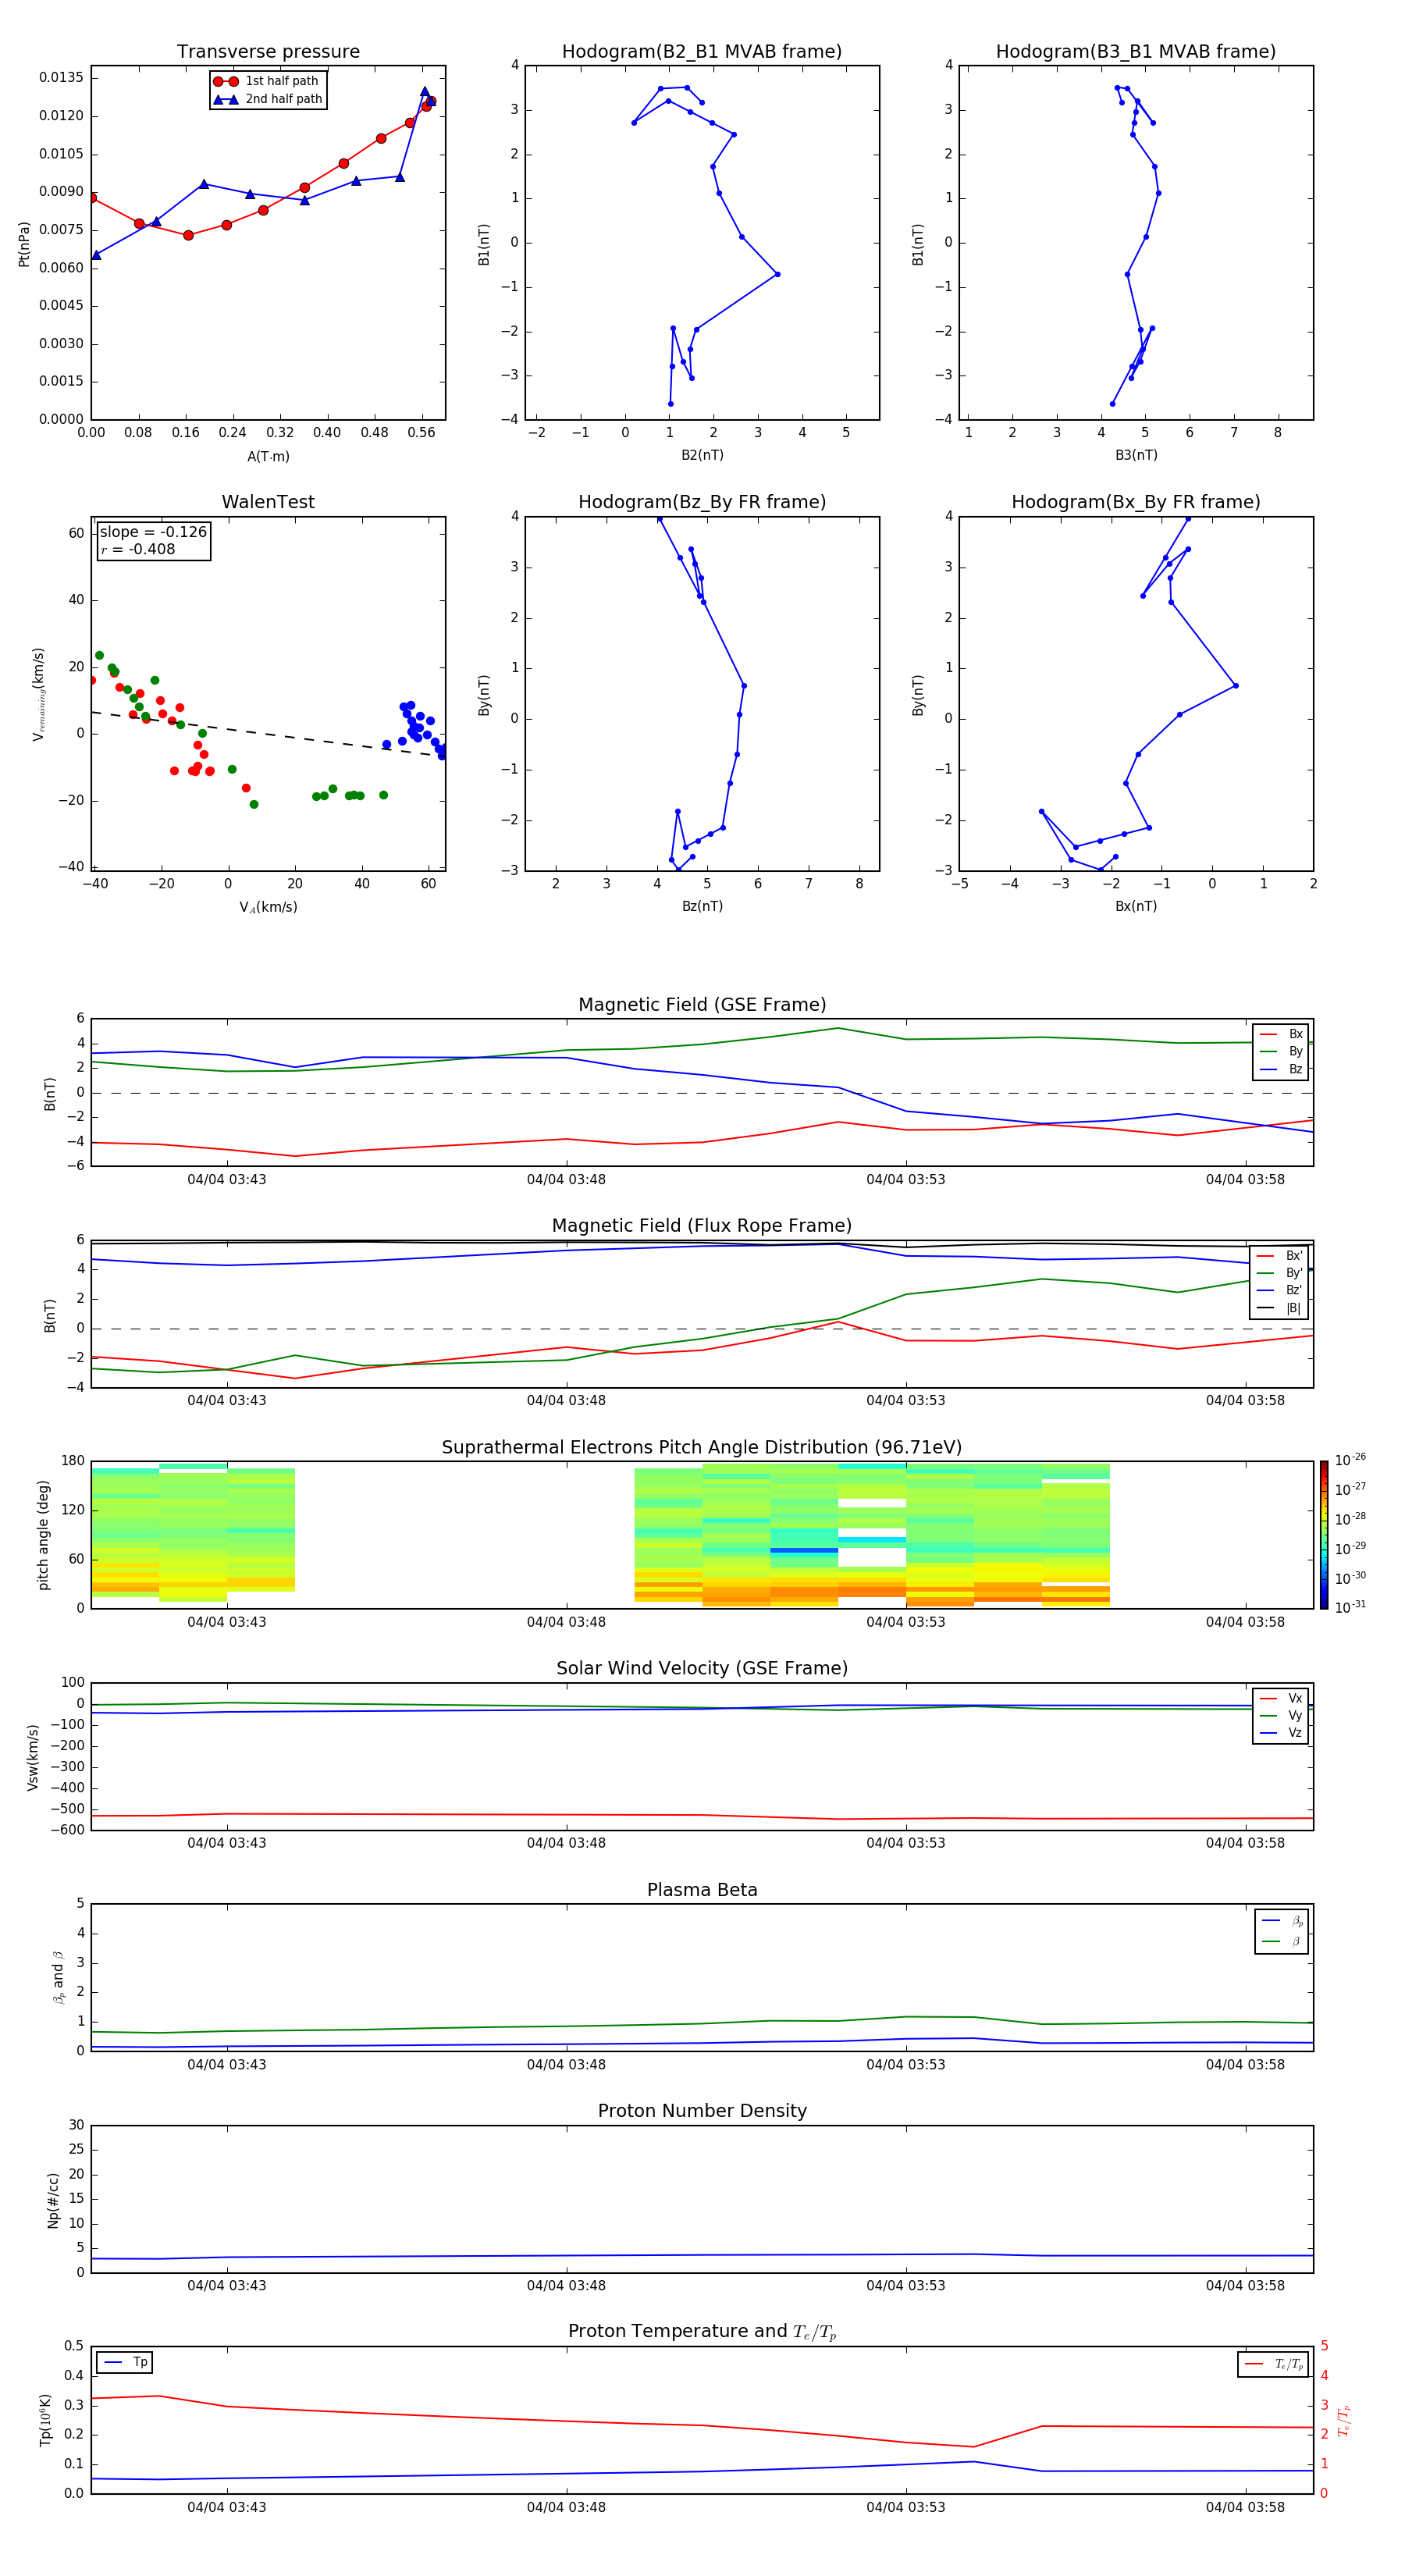Click the '04/04 03:43' tick under GSE magnetic field

tap(227, 1180)
